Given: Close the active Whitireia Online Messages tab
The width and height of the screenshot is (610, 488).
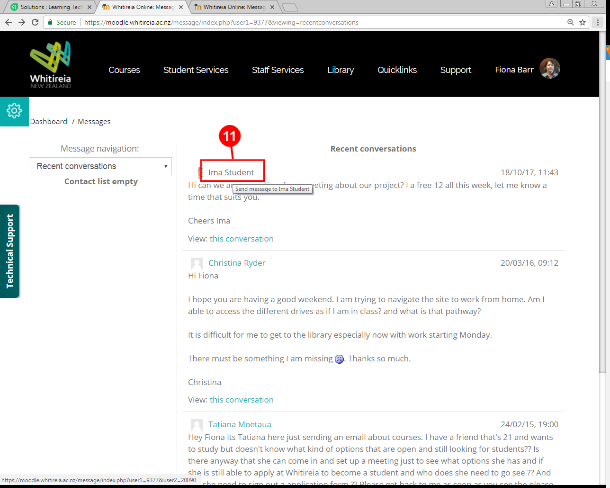Looking at the screenshot, I should pos(181,7).
